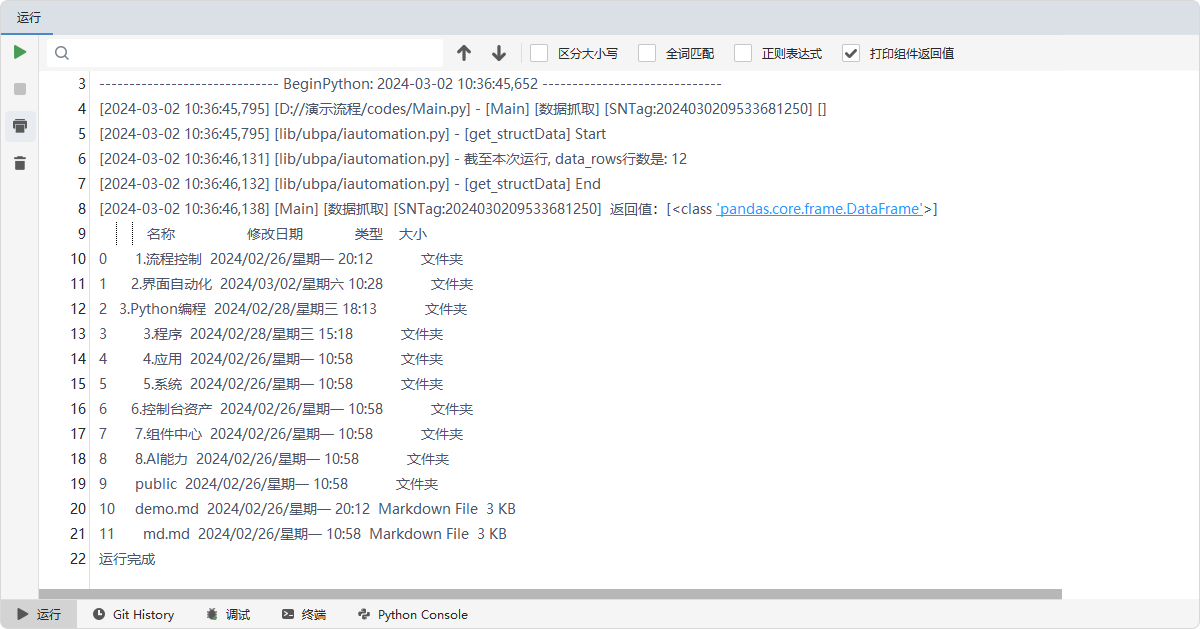Open the 终端 tab
Screen dimensions: 1200x629
304,614
